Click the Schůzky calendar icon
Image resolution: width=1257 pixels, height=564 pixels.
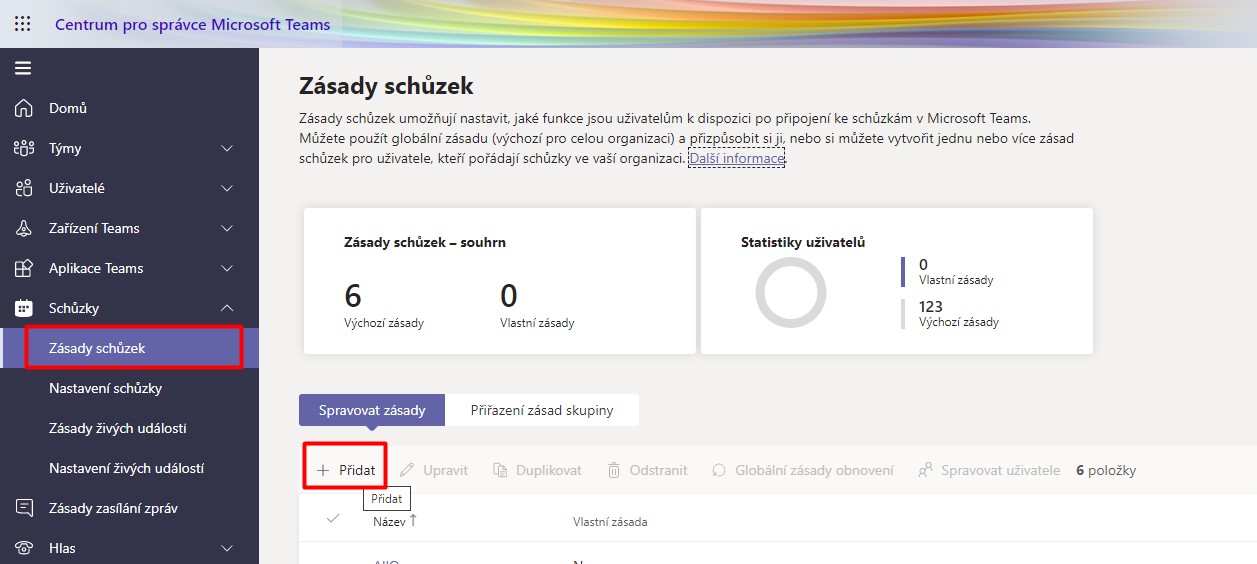pyautogui.click(x=24, y=308)
